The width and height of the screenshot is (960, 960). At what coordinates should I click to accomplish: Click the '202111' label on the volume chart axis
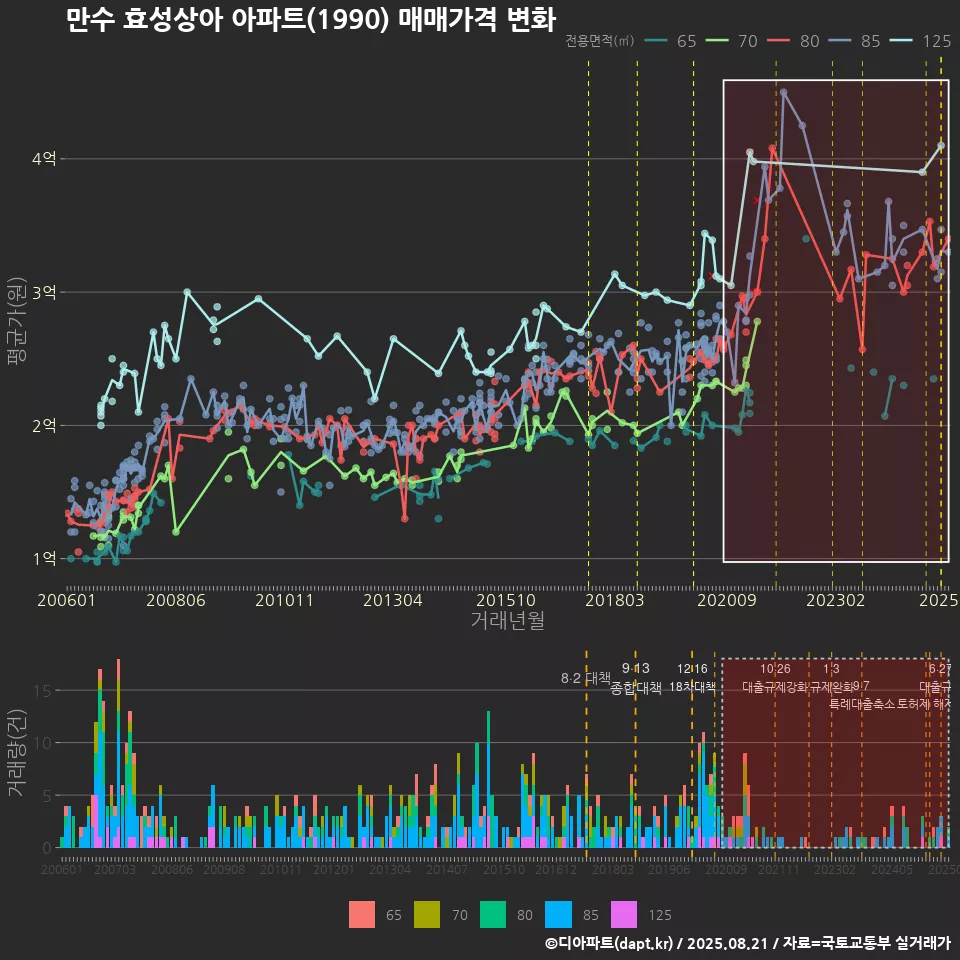(x=779, y=869)
